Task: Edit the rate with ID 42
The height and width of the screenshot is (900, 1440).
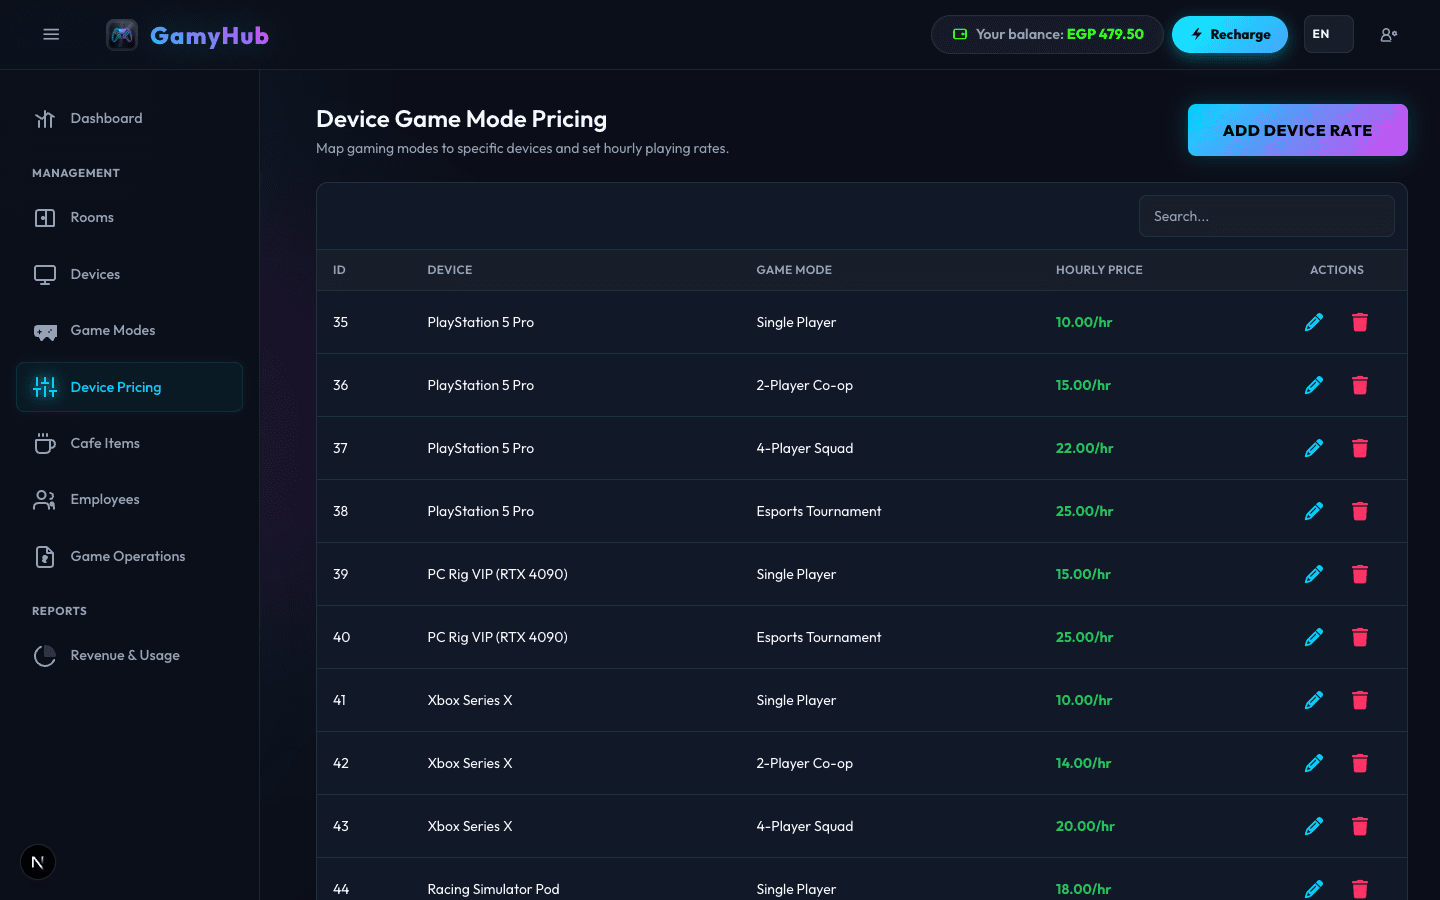Action: 1314,763
